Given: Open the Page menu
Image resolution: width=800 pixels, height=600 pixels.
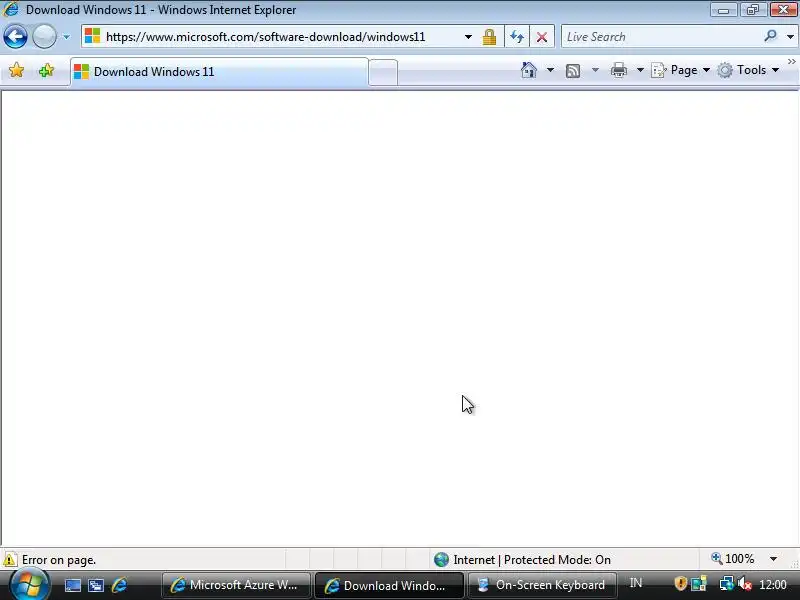Looking at the screenshot, I should tap(681, 70).
